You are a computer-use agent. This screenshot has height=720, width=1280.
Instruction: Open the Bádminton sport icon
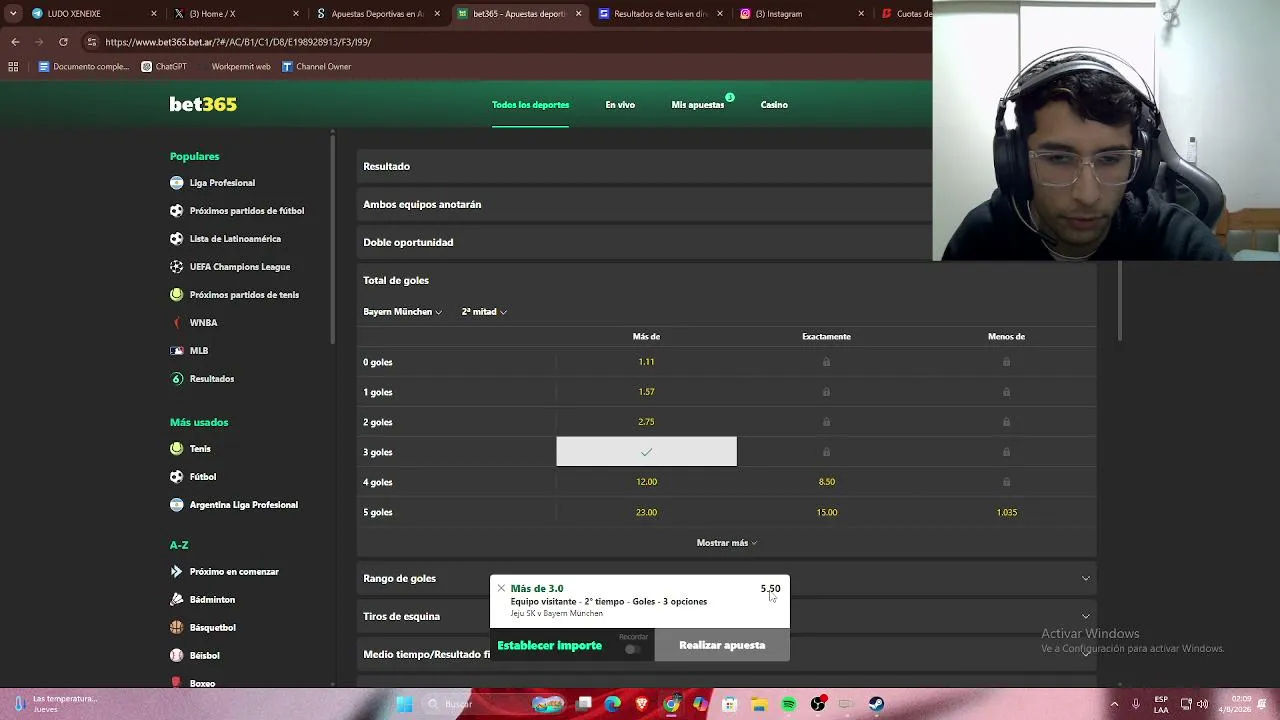[x=177, y=600]
